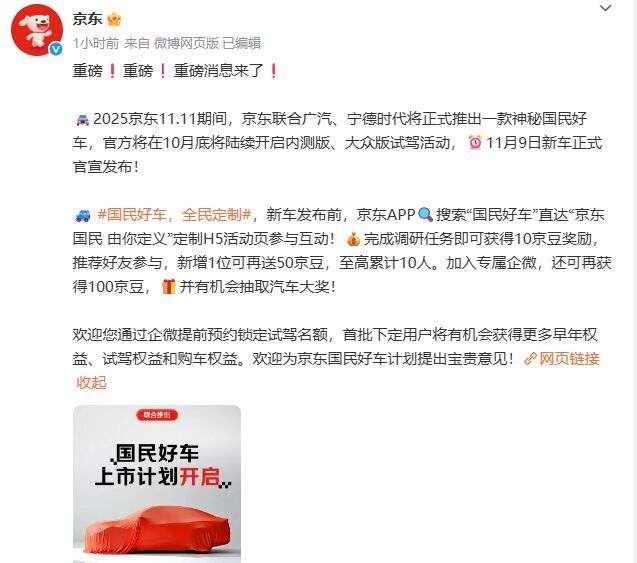Open the 网页链接 web link
637x563 pixels.
(569, 359)
